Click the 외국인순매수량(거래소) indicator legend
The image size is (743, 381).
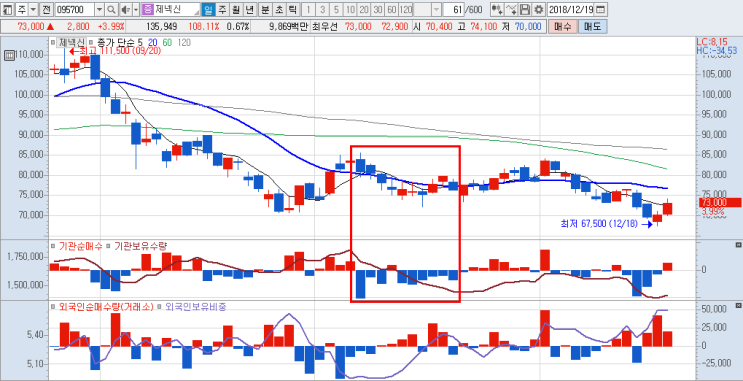pos(105,307)
